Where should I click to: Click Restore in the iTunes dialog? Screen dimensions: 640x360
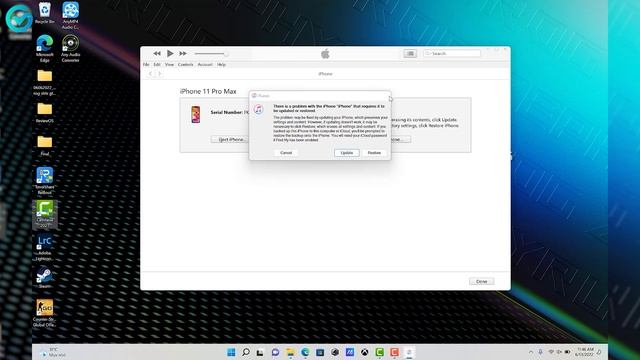coord(374,153)
